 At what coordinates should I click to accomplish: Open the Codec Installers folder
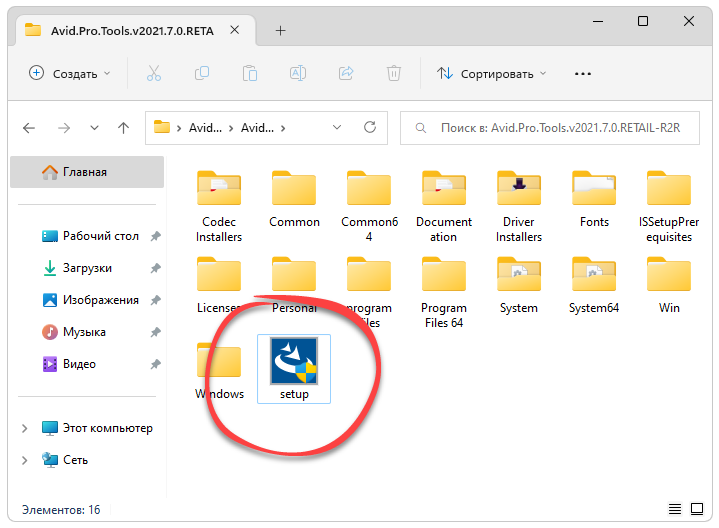[219, 206]
